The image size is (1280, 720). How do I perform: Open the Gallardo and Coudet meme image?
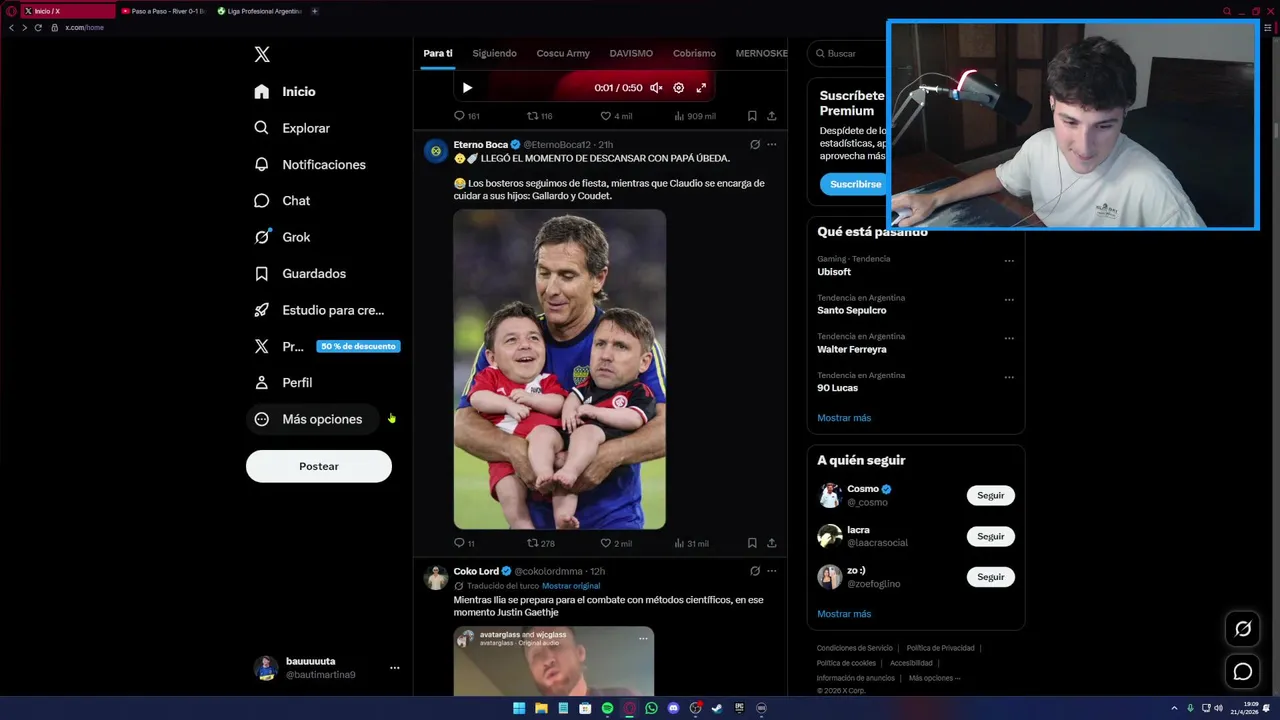559,369
